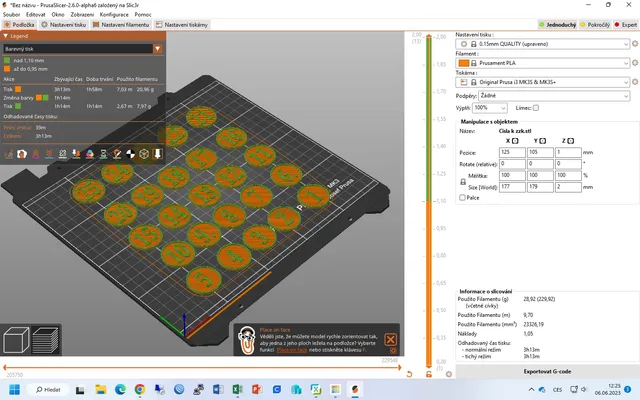Open the Barevný tisk view type dropdown
Screen dimensions: 640x400
pyautogui.click(x=158, y=49)
